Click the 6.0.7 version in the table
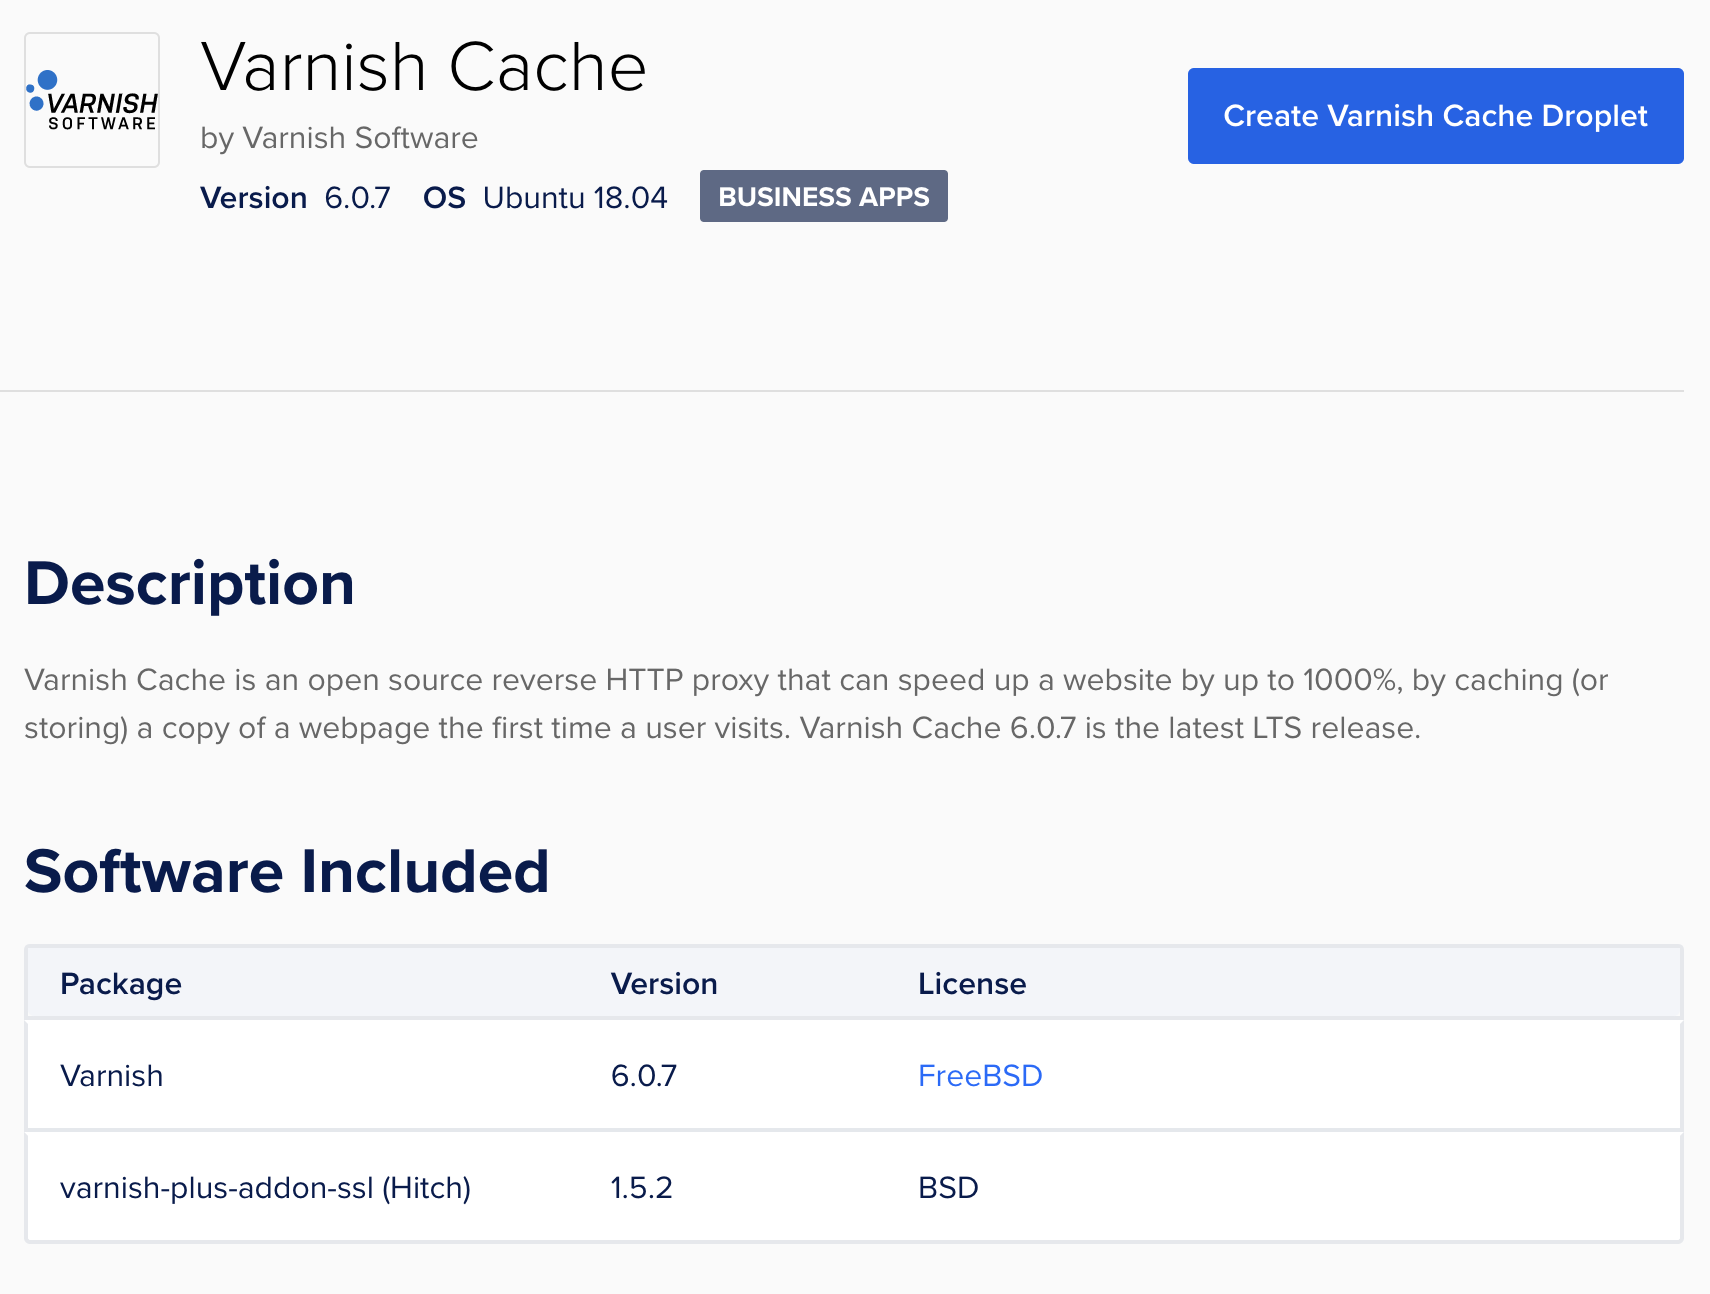The height and width of the screenshot is (1294, 1710). point(644,1075)
